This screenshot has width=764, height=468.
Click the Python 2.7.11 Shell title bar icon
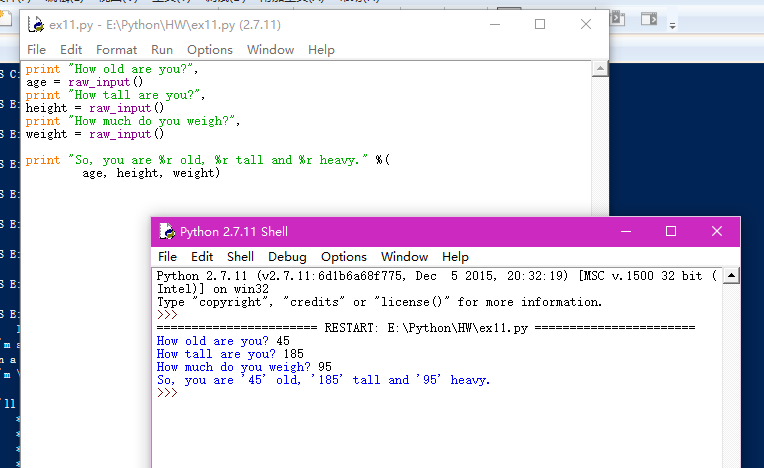166,231
